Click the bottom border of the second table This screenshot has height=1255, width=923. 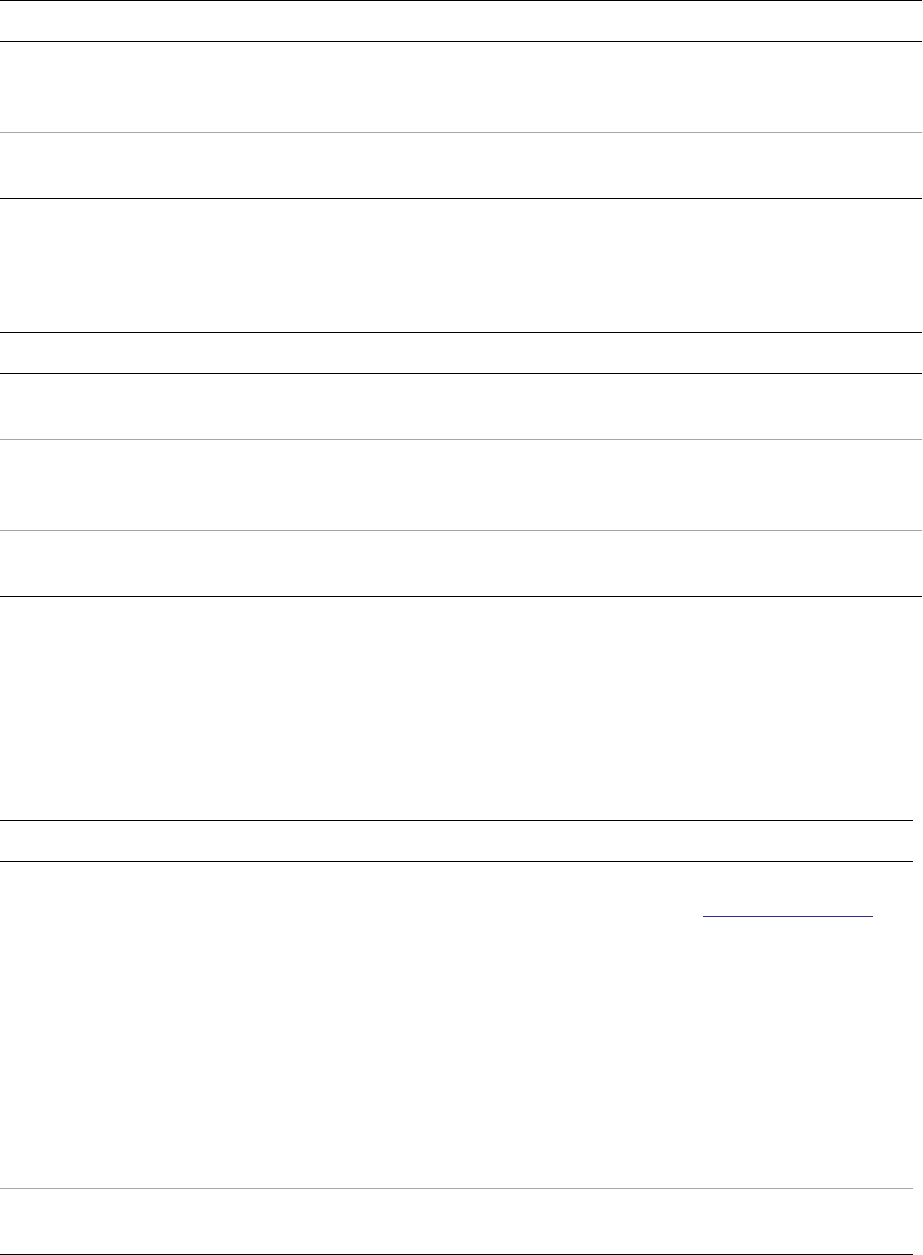pos(461,597)
